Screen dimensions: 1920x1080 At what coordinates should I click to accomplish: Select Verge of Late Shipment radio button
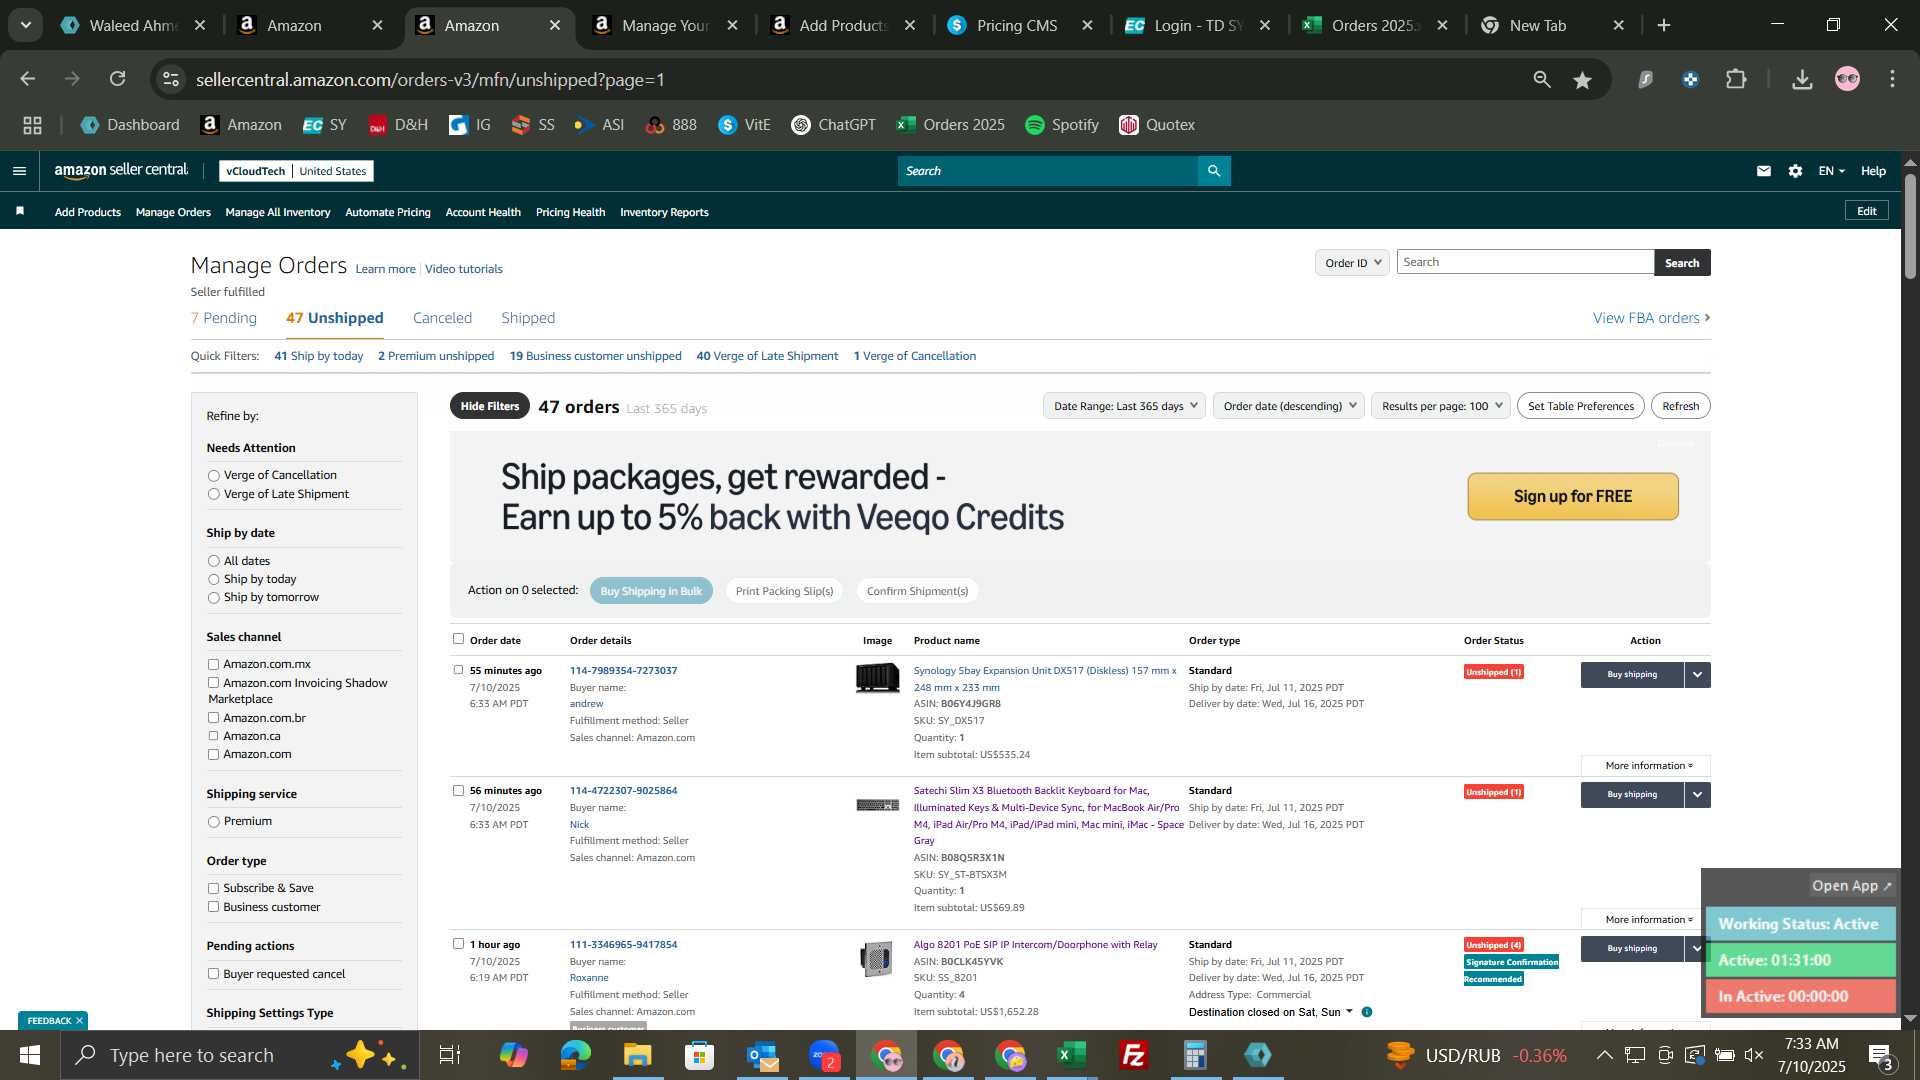(x=213, y=494)
